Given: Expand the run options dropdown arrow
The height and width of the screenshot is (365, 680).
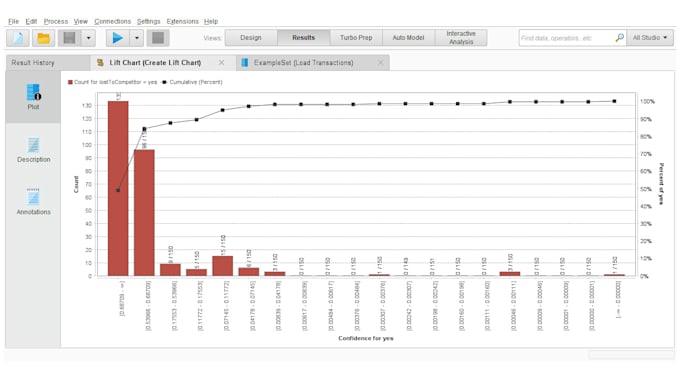Looking at the screenshot, I should pos(137,38).
